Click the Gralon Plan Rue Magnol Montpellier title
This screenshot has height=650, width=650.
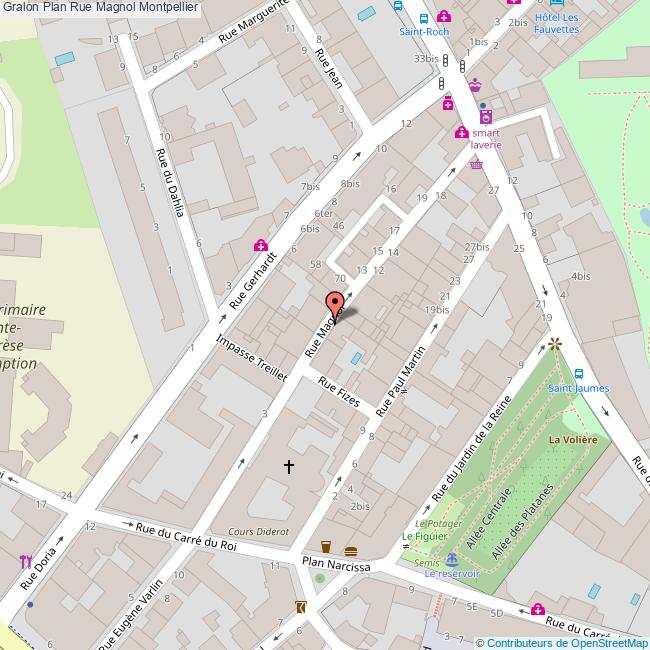click(100, 7)
